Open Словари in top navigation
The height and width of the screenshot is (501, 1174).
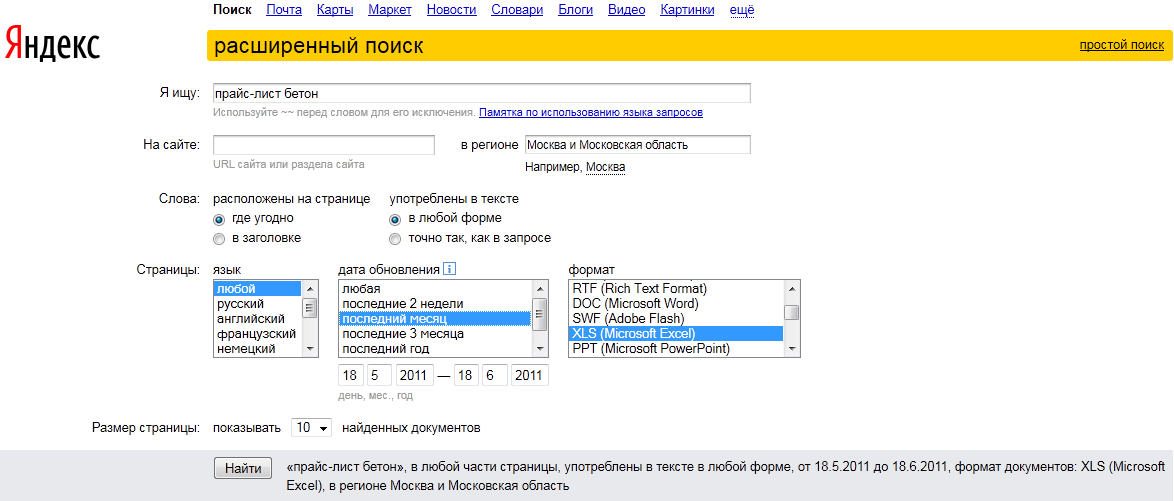click(517, 10)
